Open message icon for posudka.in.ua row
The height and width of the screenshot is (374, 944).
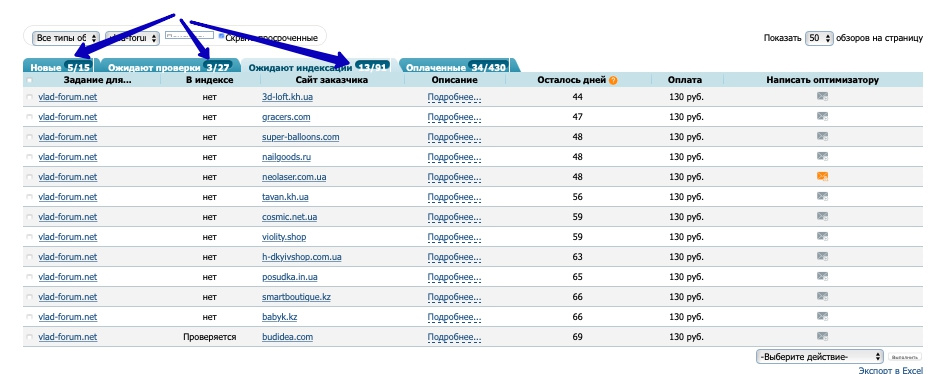pos(822,276)
